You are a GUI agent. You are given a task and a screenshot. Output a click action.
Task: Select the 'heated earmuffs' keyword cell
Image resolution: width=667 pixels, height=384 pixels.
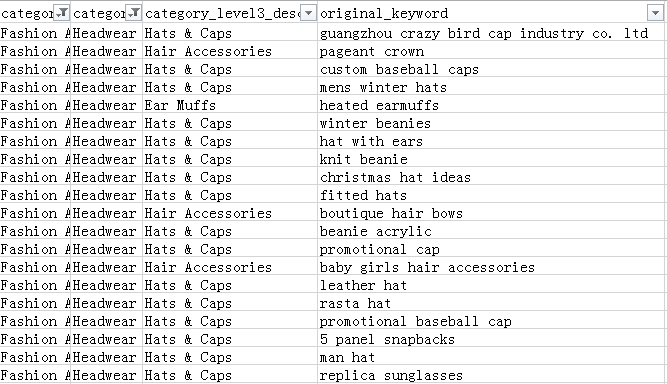pyautogui.click(x=491, y=105)
